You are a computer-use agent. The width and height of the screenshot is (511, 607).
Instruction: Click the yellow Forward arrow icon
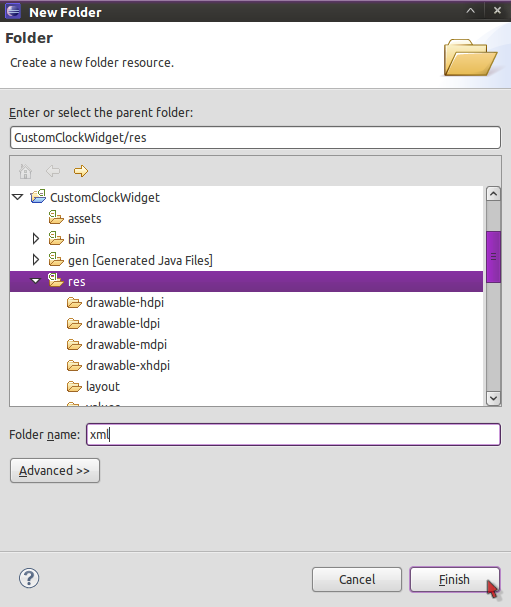pos(81,171)
